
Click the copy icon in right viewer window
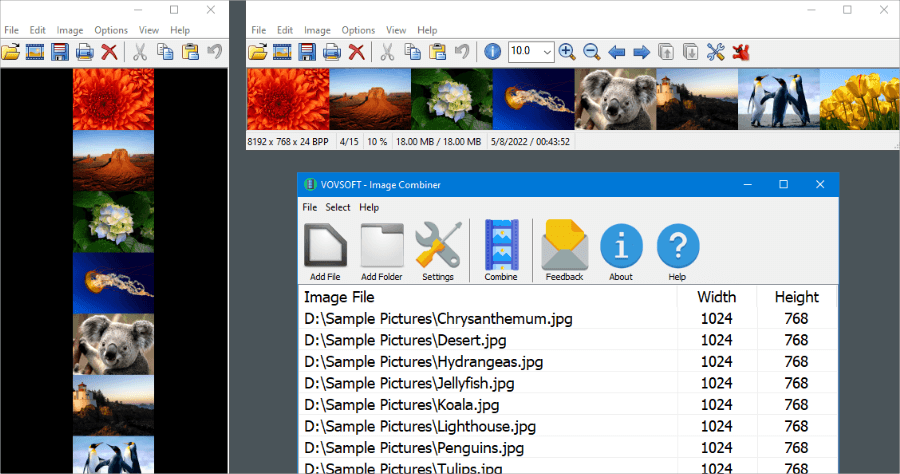[x=413, y=52]
